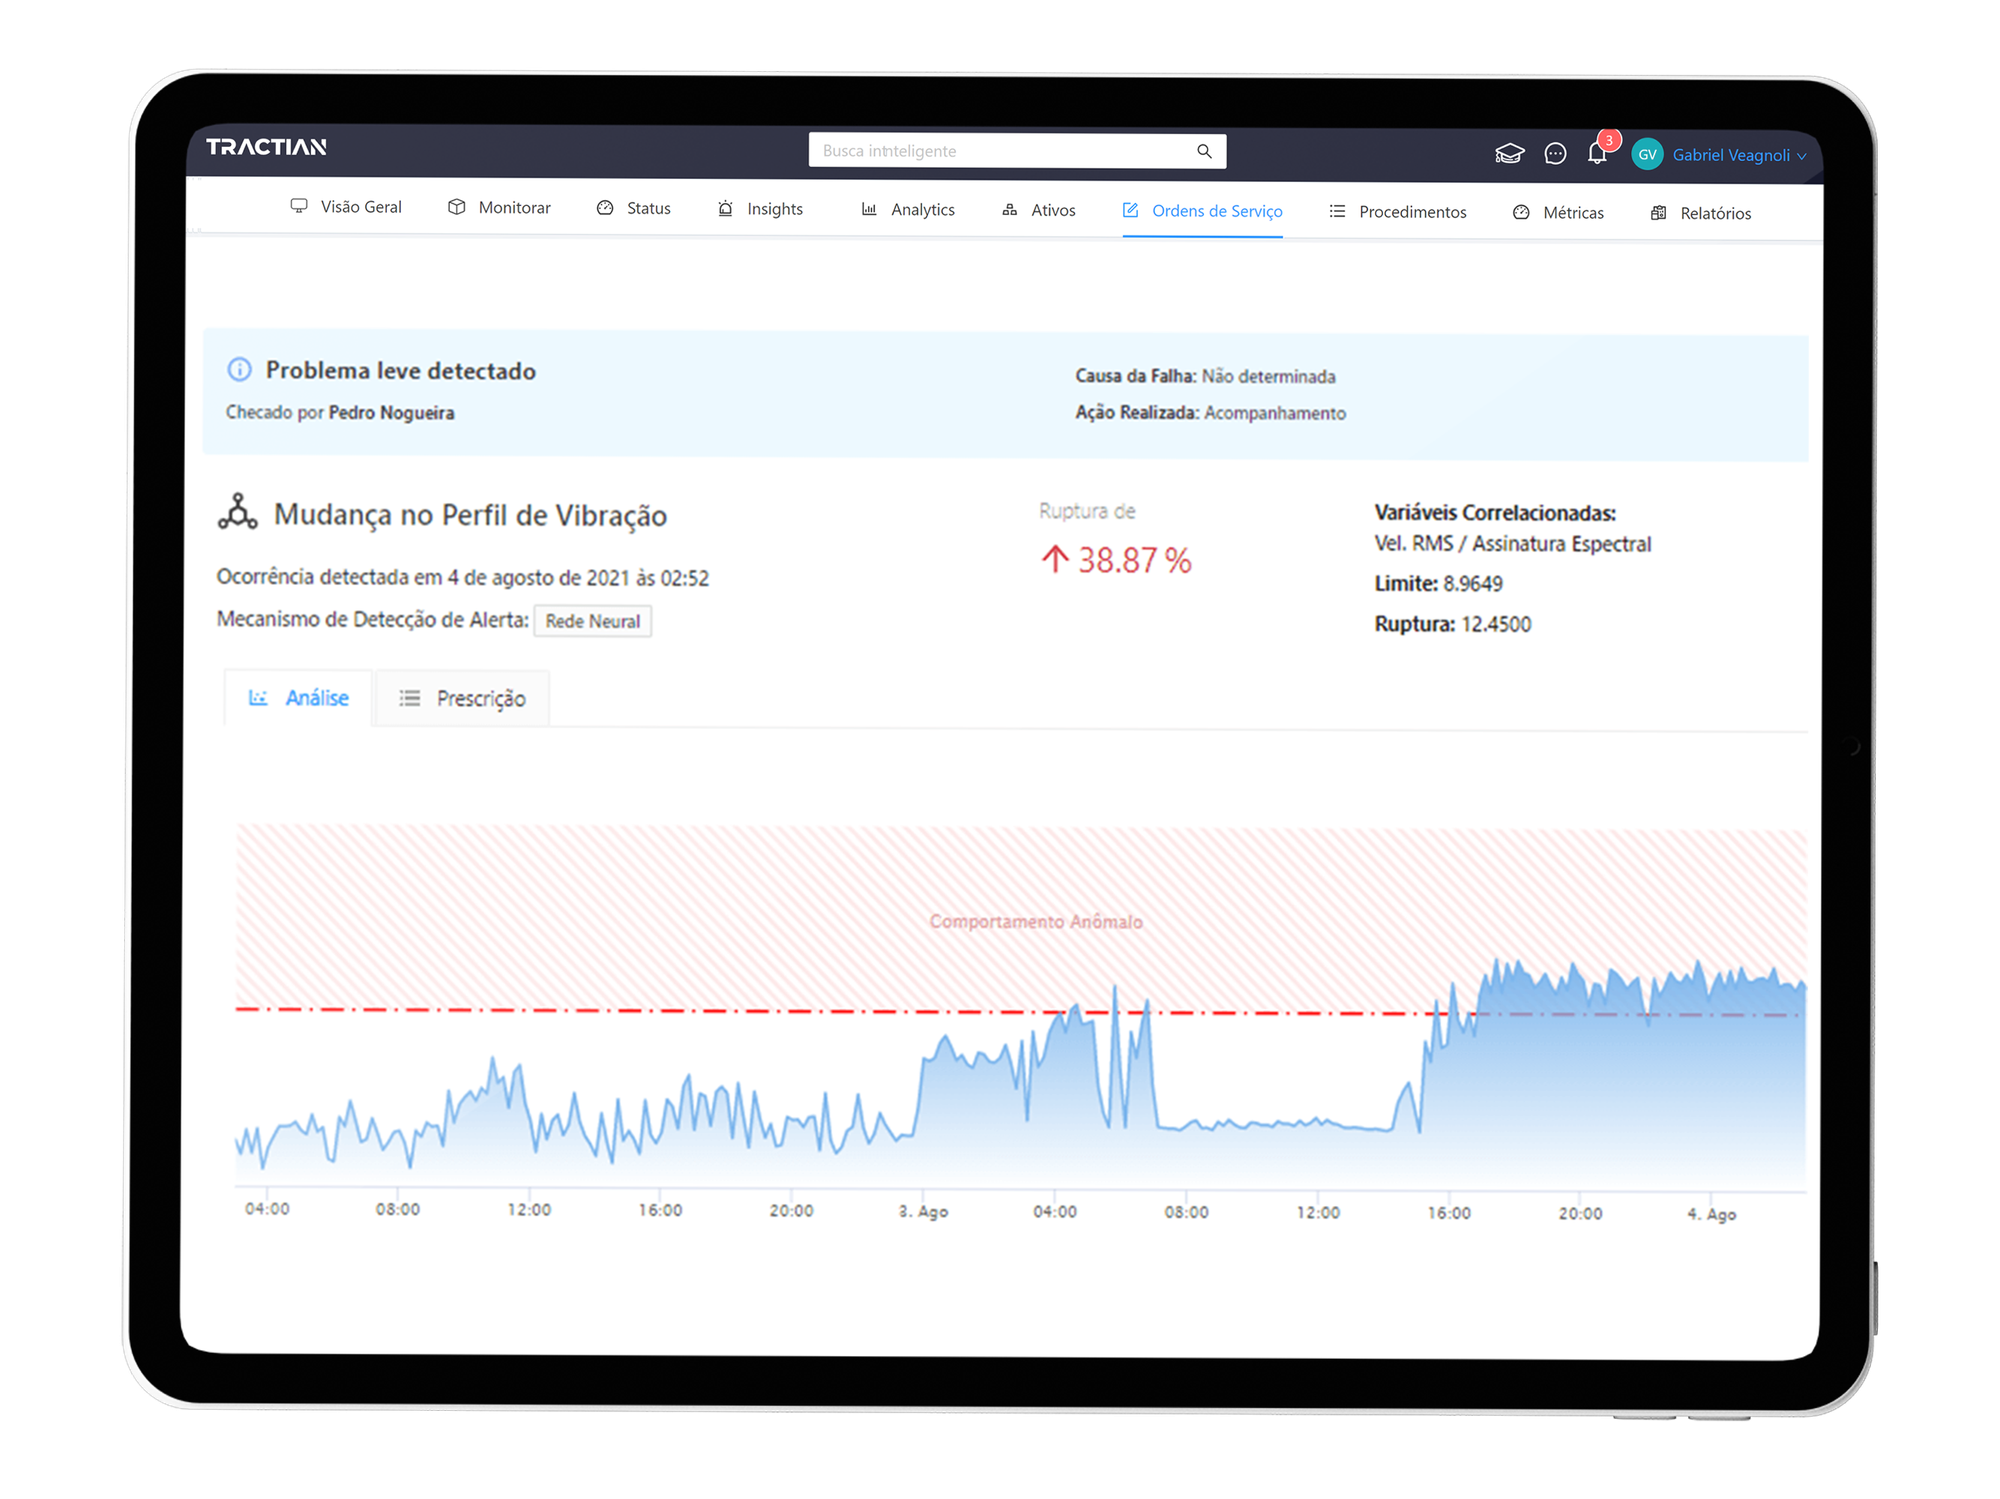Click the info icon beside Problema leve detectado
This screenshot has width=2000, height=1499.
(x=240, y=369)
